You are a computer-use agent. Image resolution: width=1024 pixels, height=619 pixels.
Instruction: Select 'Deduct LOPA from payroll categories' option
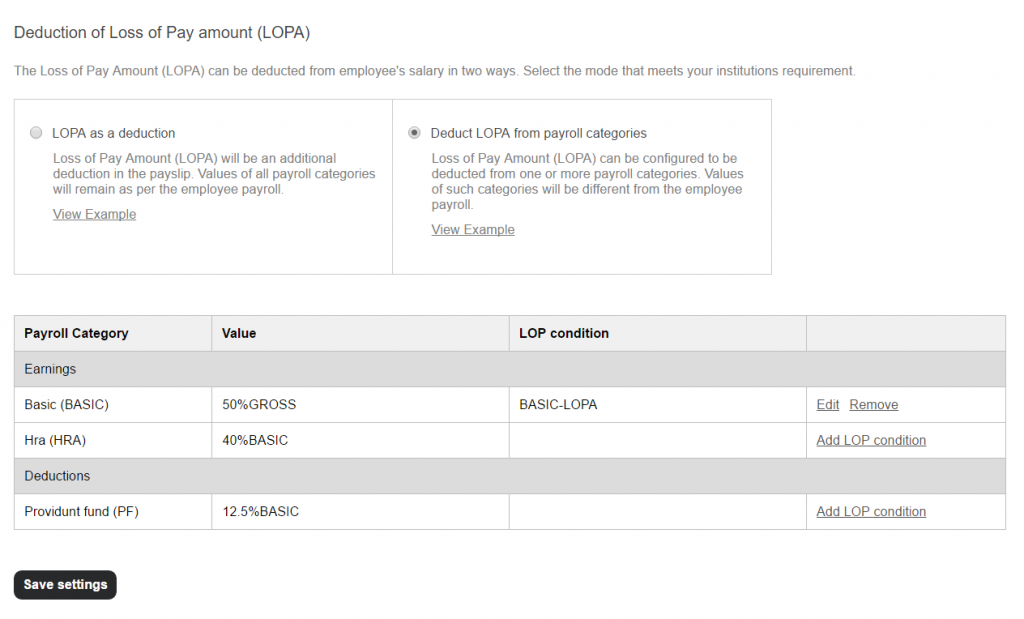(414, 132)
